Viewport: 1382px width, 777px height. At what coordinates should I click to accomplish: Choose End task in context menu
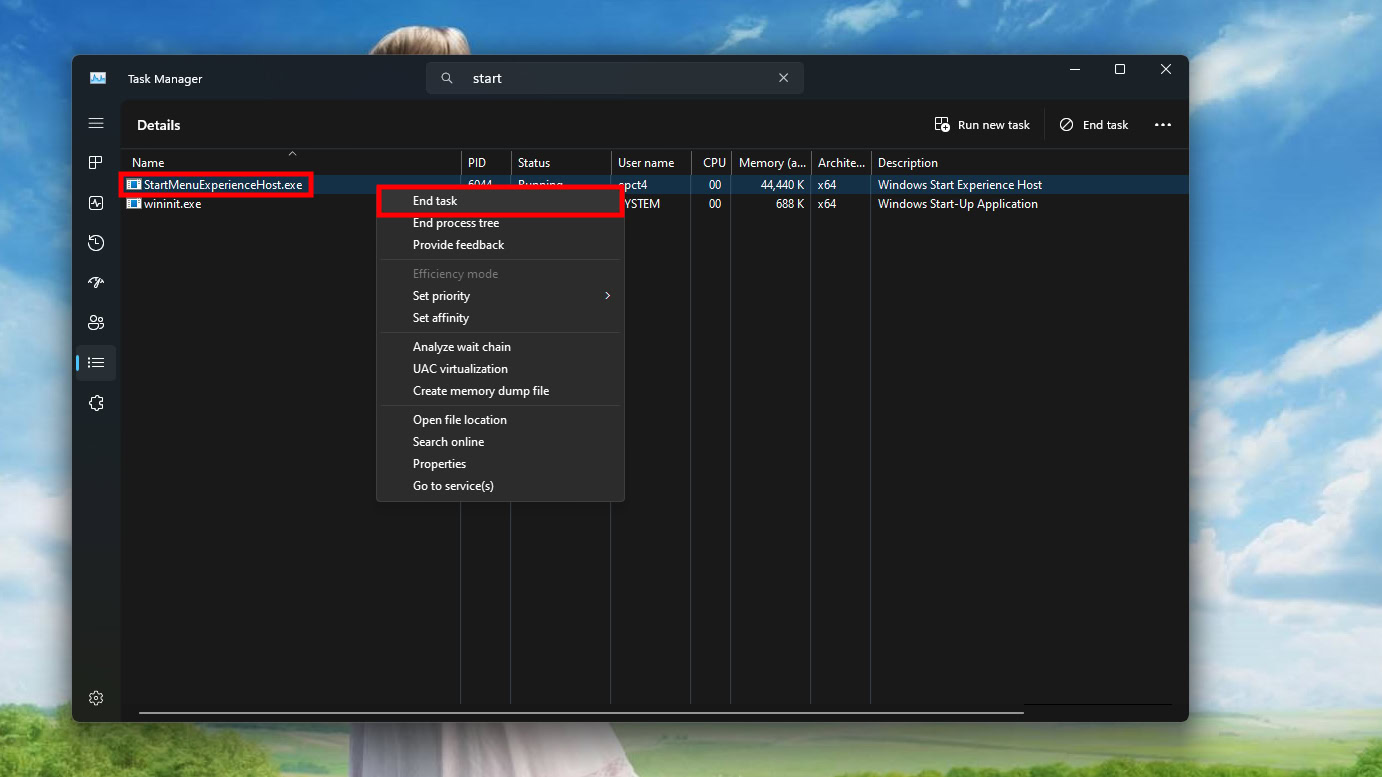tap(435, 201)
